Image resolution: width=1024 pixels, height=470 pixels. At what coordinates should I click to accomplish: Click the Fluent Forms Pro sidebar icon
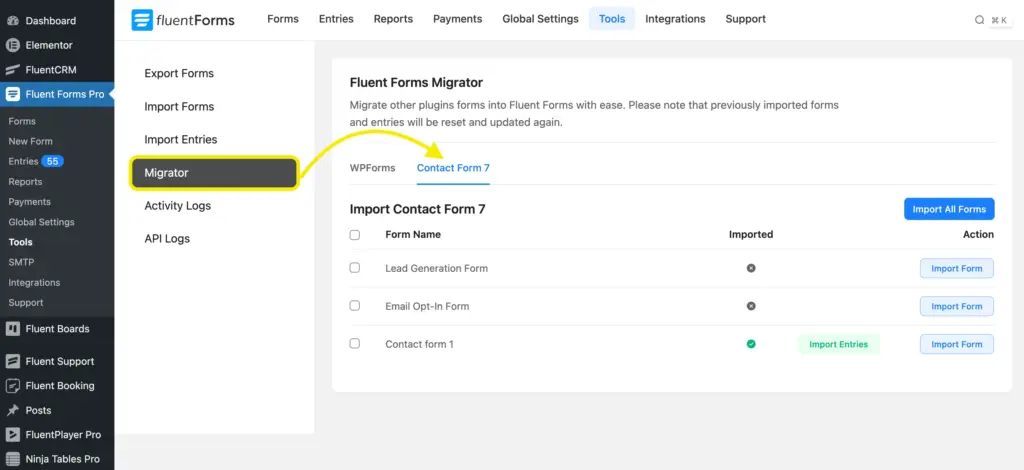coord(12,94)
